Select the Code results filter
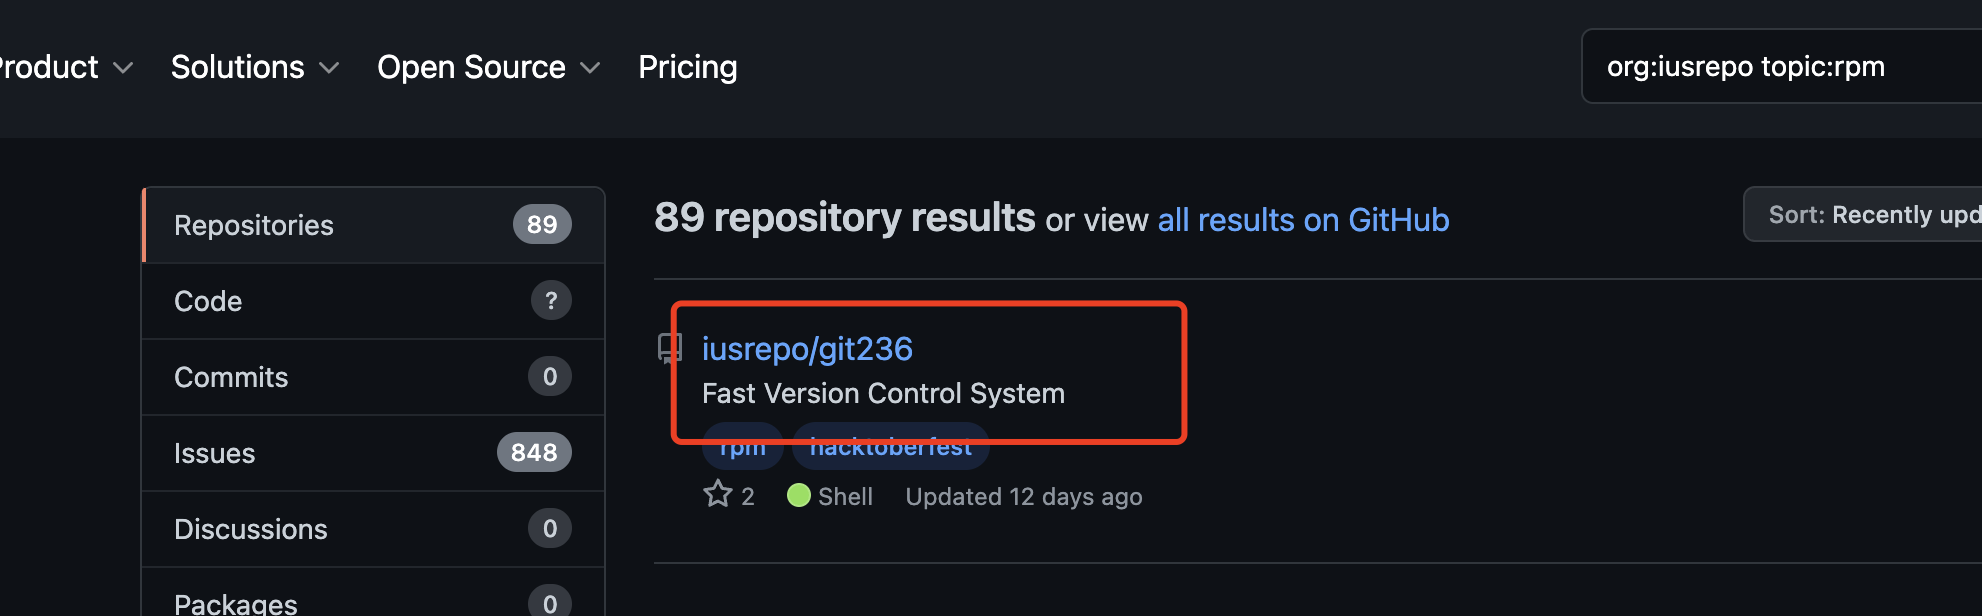The height and width of the screenshot is (616, 1982). [x=373, y=301]
